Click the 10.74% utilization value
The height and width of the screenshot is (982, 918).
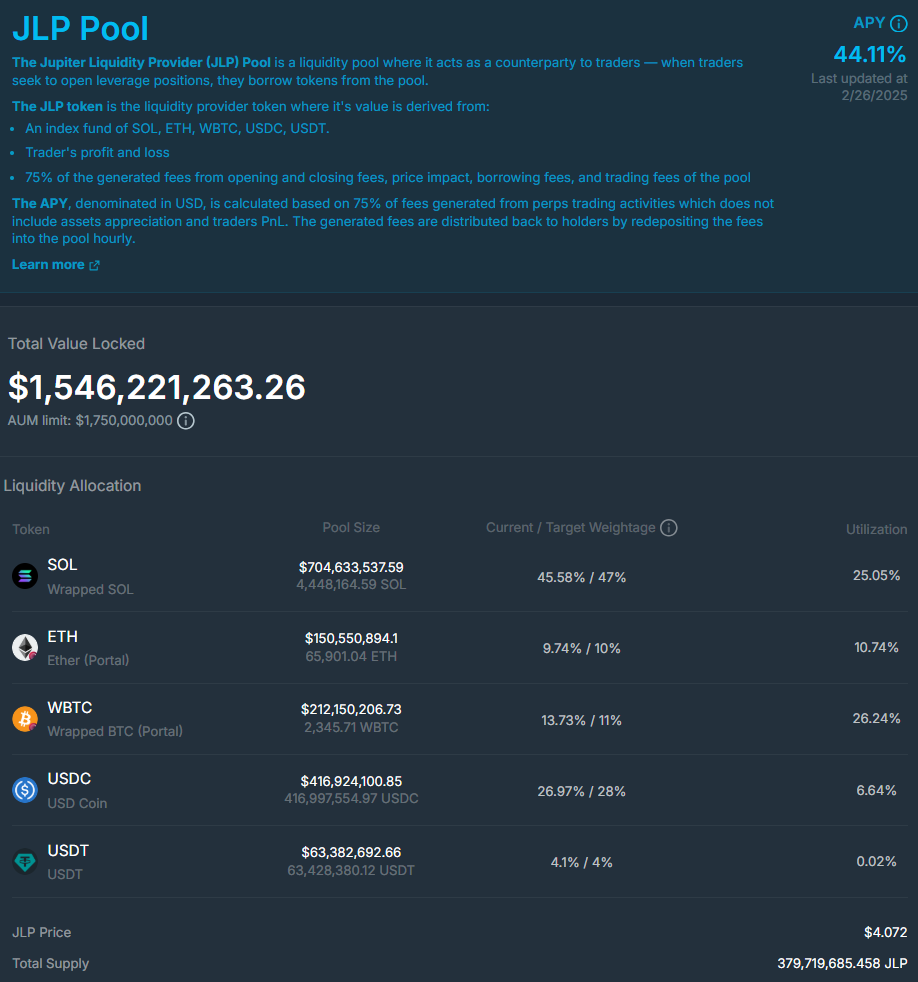tap(876, 648)
